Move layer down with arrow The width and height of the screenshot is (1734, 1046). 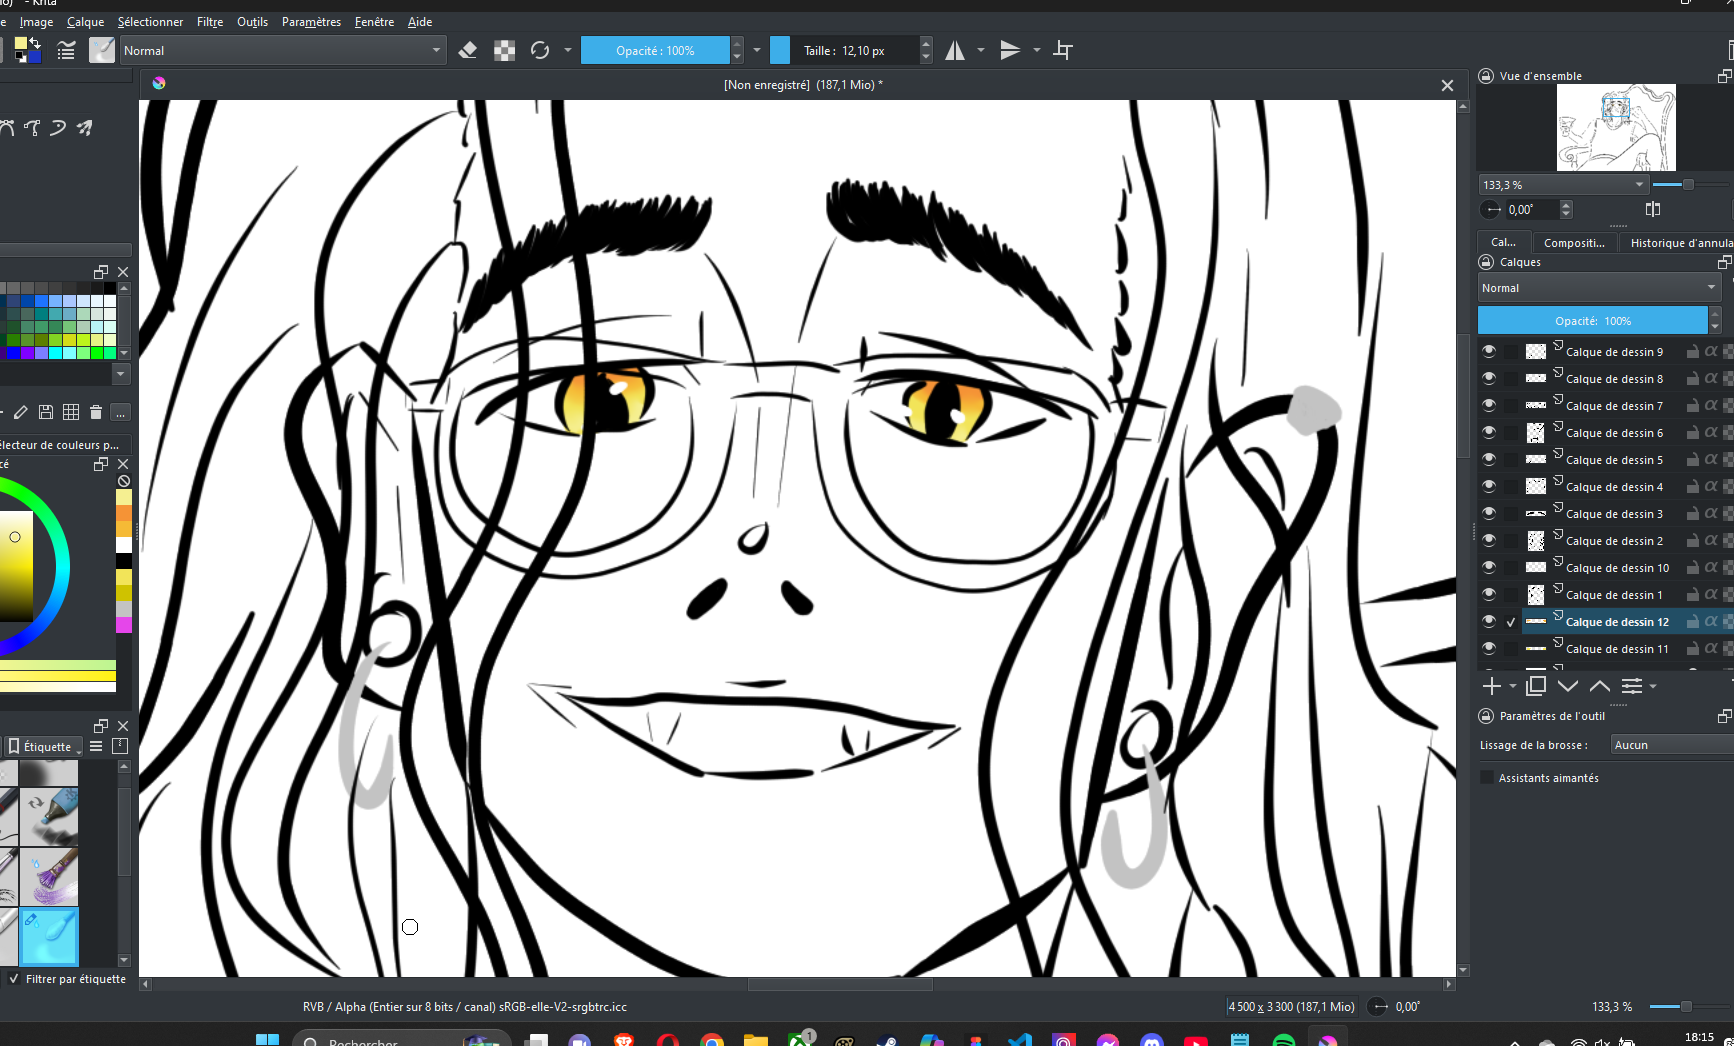tap(1568, 685)
